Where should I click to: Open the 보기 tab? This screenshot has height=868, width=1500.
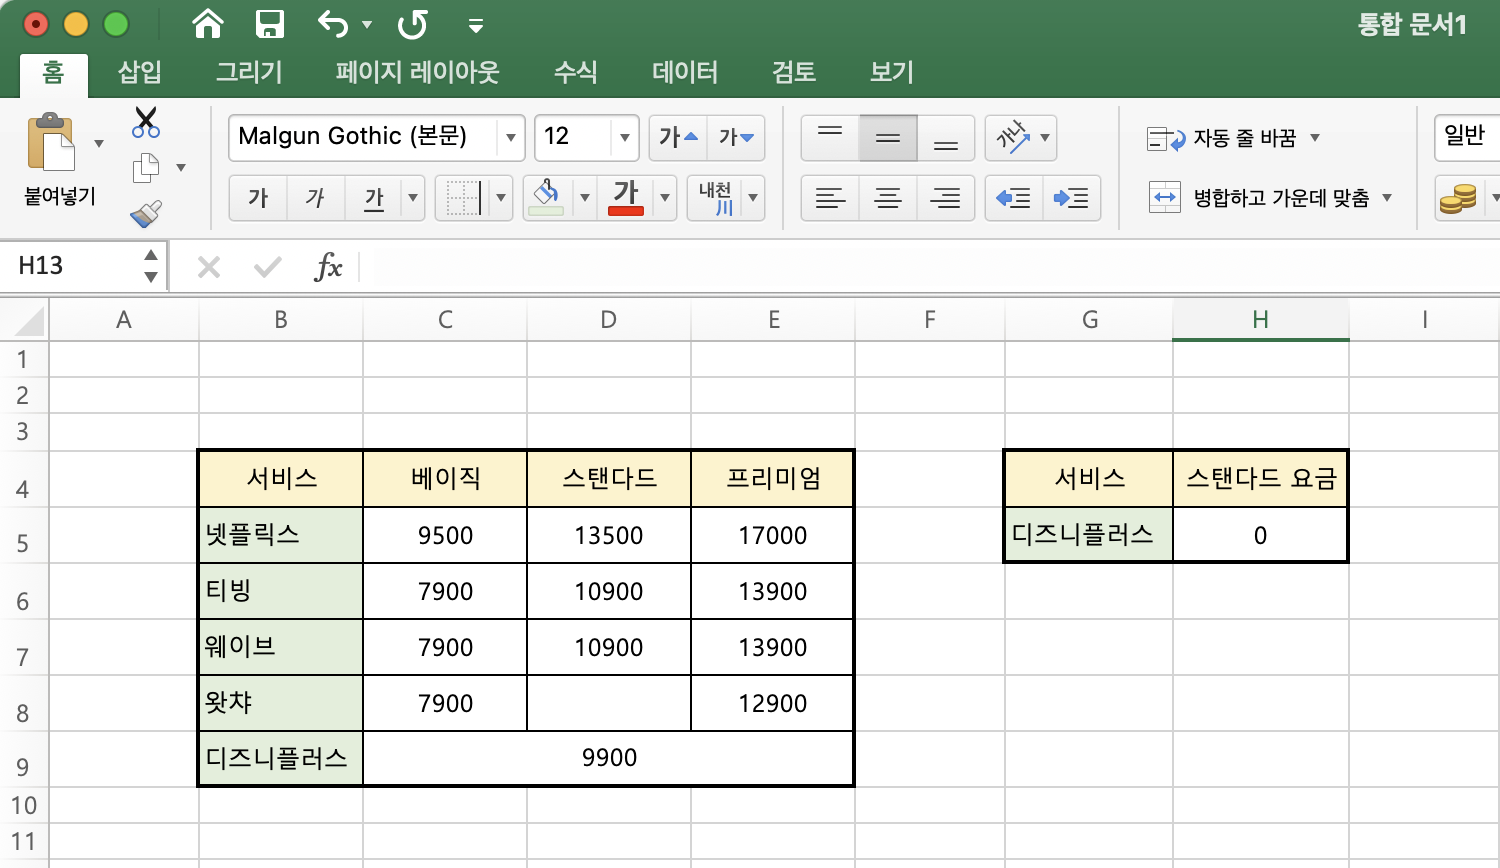892,72
